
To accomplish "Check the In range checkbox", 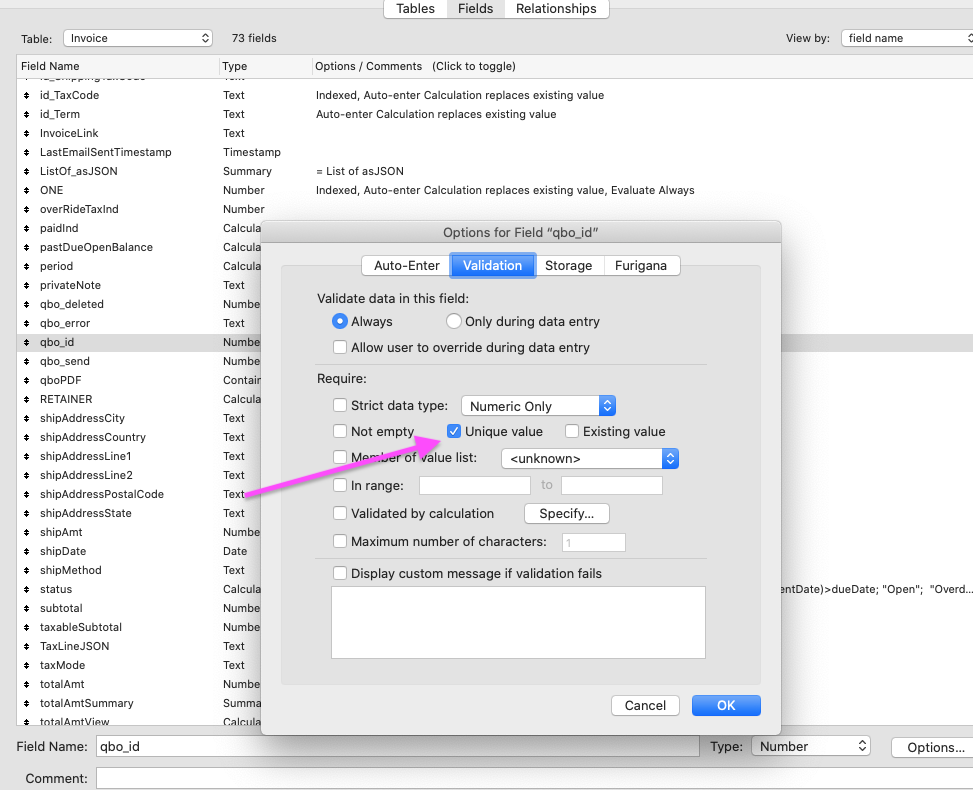I will [339, 485].
